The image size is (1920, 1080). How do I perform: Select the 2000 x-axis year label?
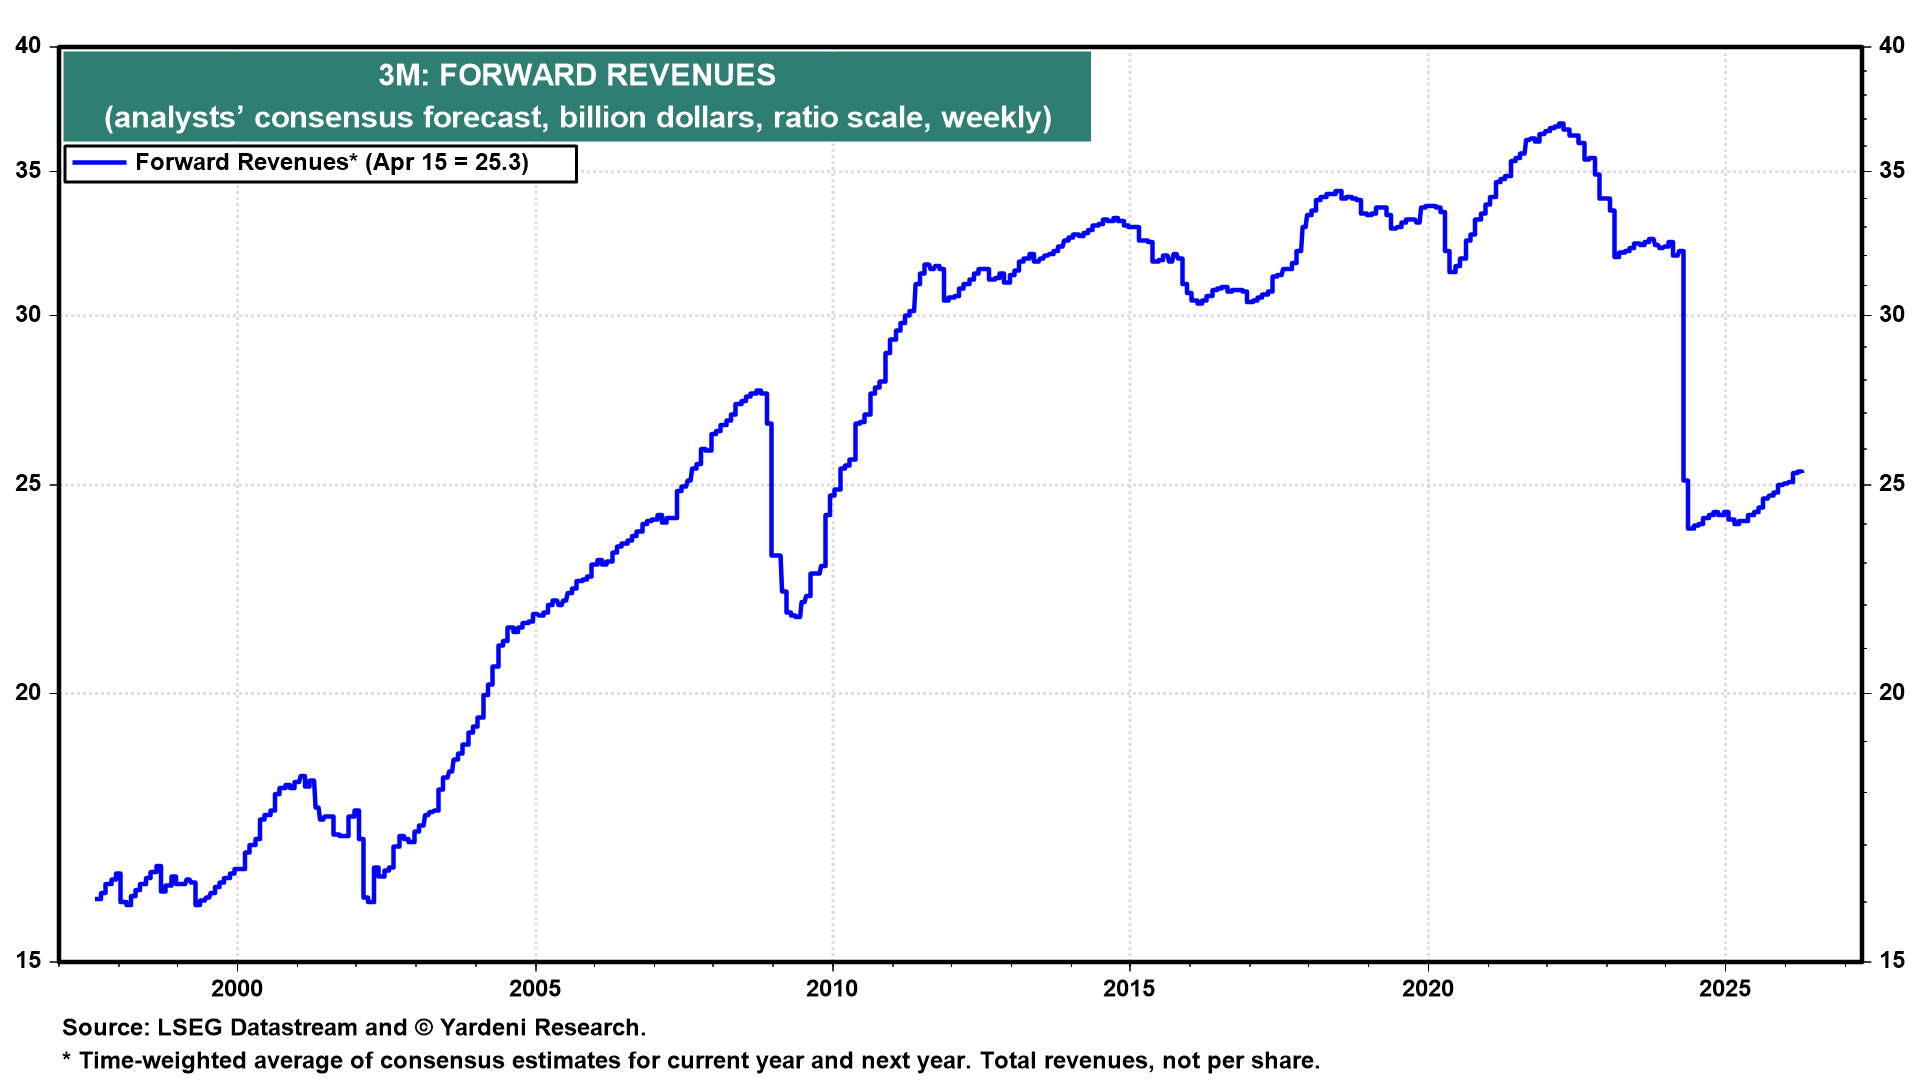[x=237, y=989]
